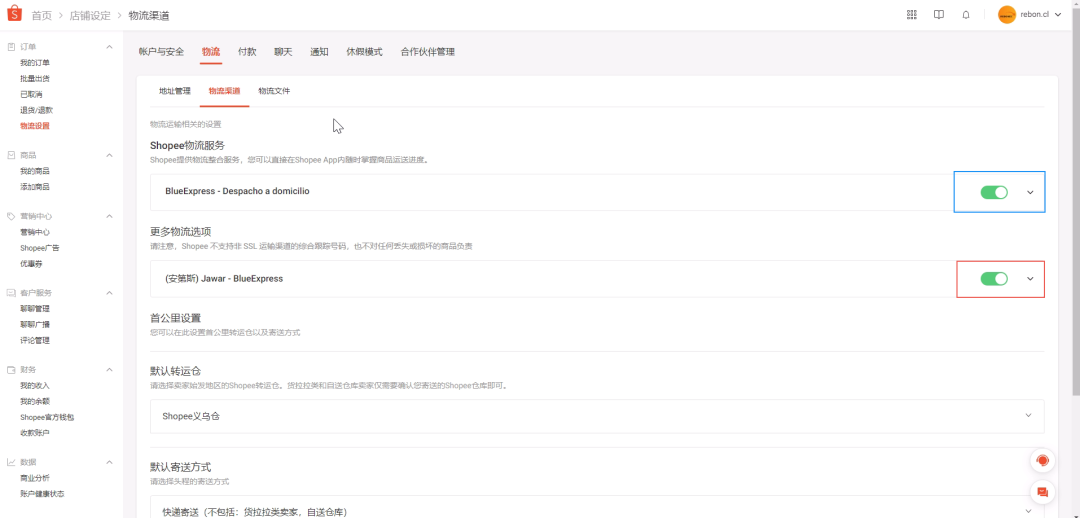The width and height of the screenshot is (1080, 518).
Task: Open the 休假模式 tab
Action: pos(364,52)
